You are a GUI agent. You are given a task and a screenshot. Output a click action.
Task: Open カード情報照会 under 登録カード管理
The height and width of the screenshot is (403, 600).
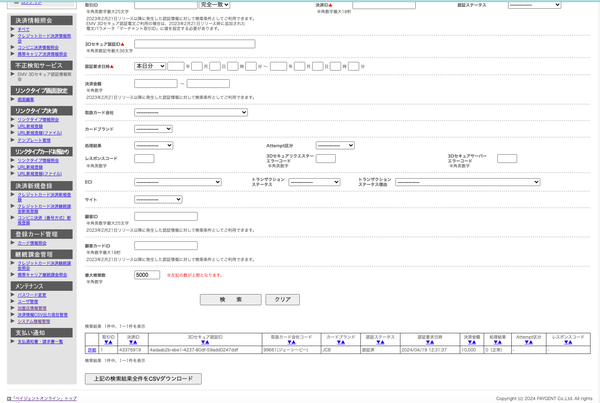click(32, 243)
